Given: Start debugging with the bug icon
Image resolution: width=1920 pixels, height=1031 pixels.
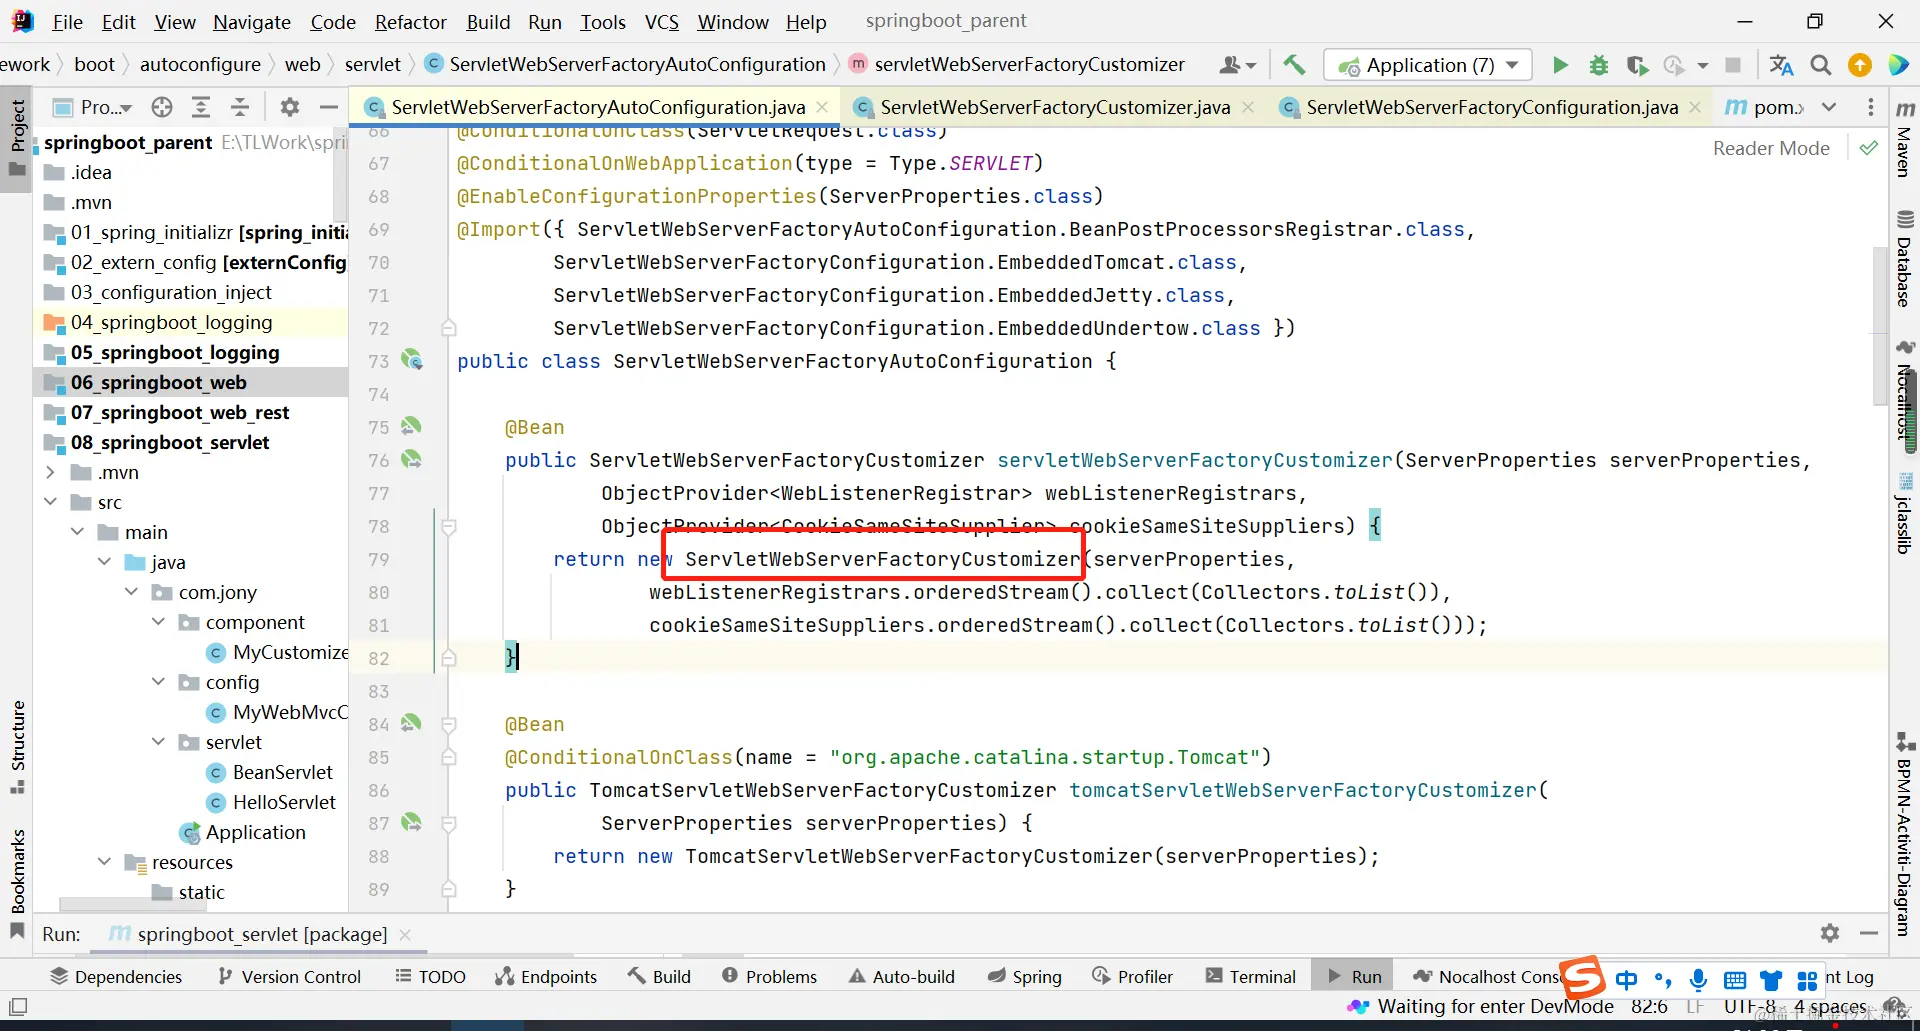Looking at the screenshot, I should (1599, 65).
